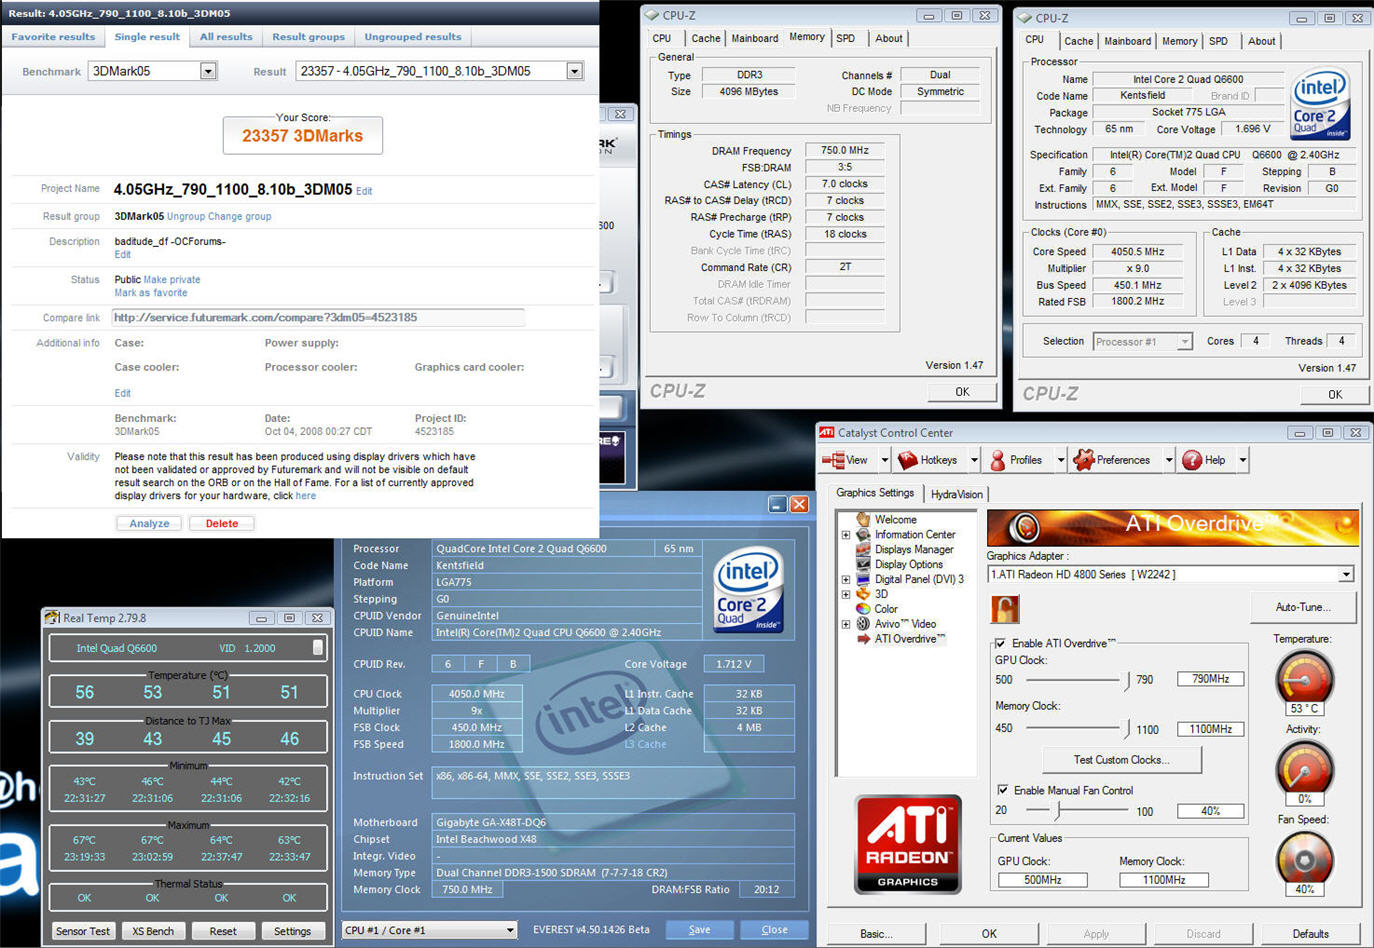Viewport: 1374px width, 948px height.
Task: Click the Compare link URL field
Action: [318, 317]
